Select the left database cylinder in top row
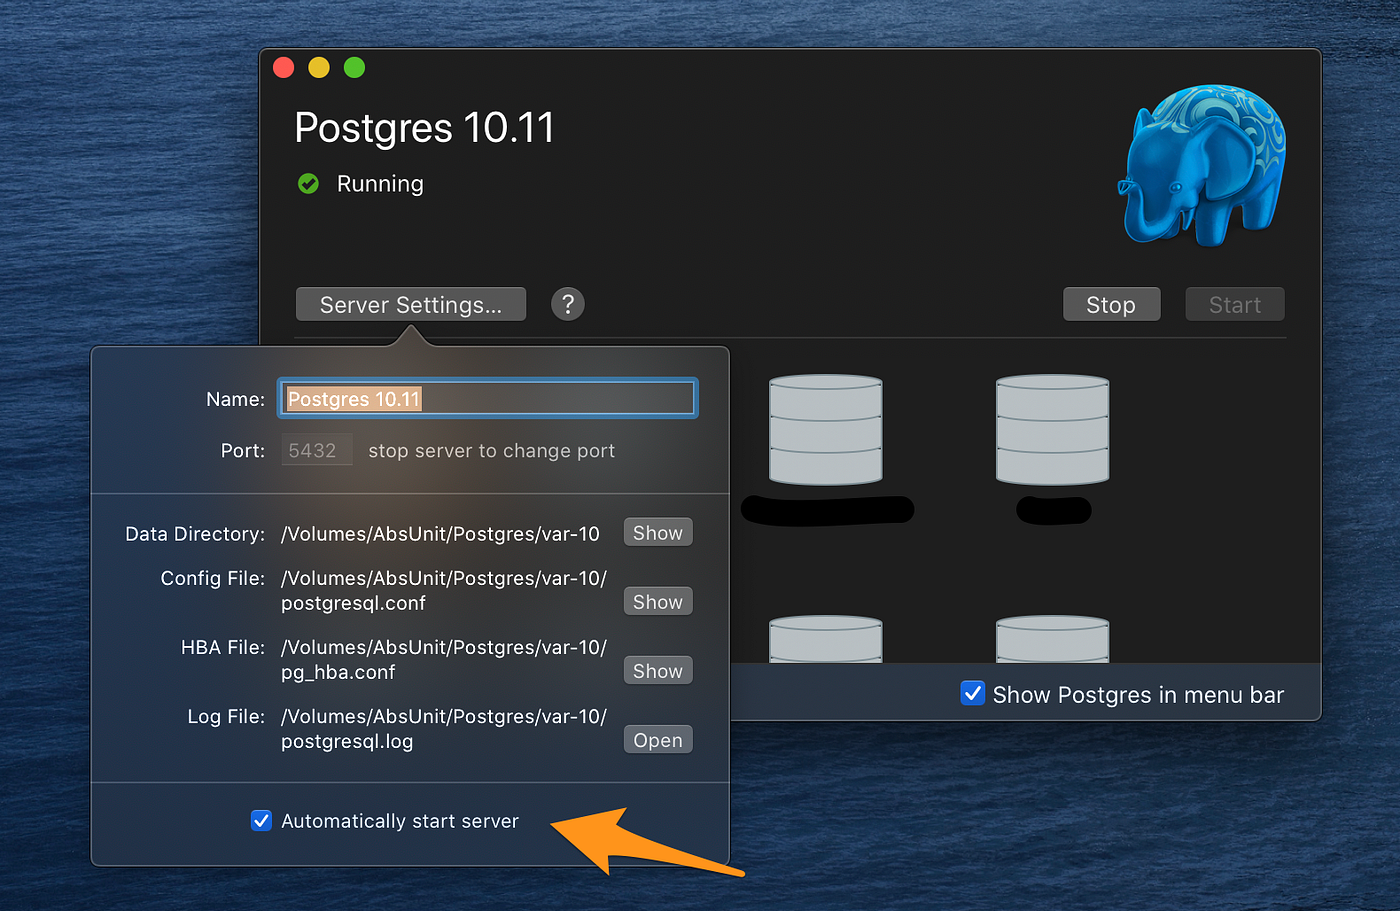The width and height of the screenshot is (1400, 911). click(826, 430)
